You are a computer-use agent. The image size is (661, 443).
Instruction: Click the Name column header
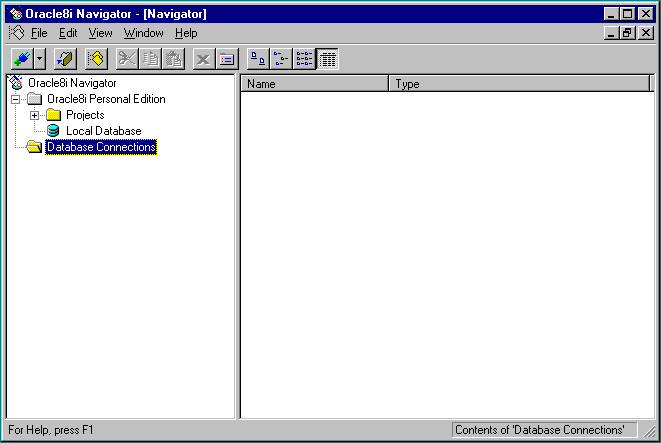(314, 84)
